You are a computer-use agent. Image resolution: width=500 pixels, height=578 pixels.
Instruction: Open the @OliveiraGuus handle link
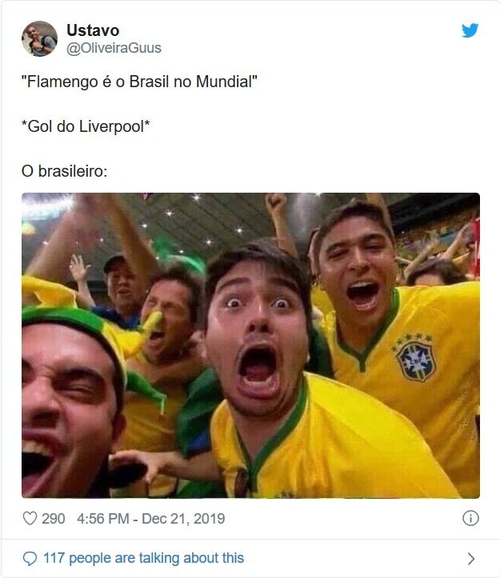click(114, 48)
